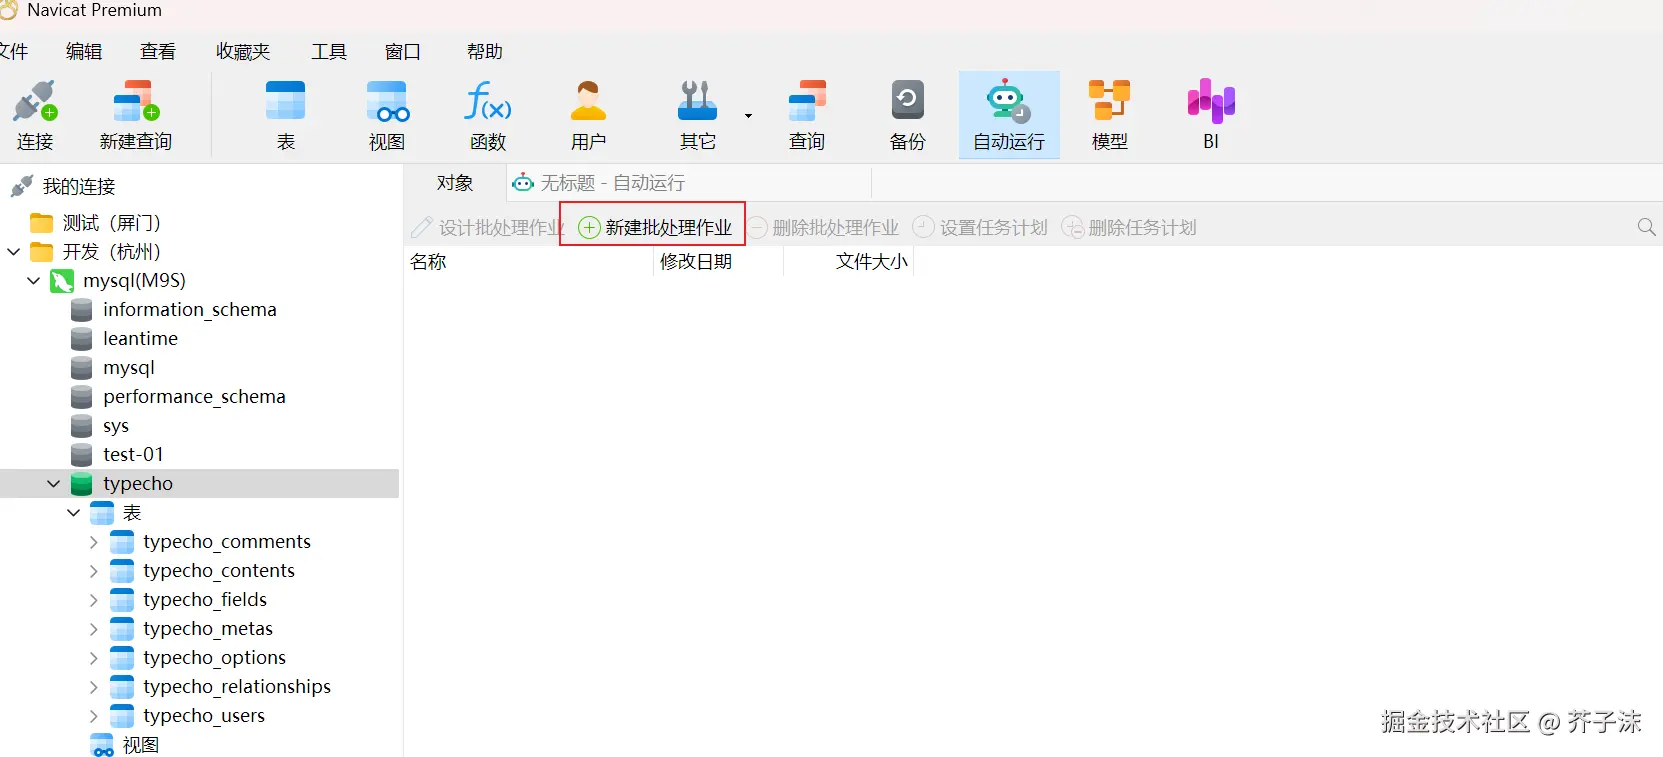Screen dimensions: 1663x757
Task: Select the typecho_fields table icon
Action: coord(122,600)
